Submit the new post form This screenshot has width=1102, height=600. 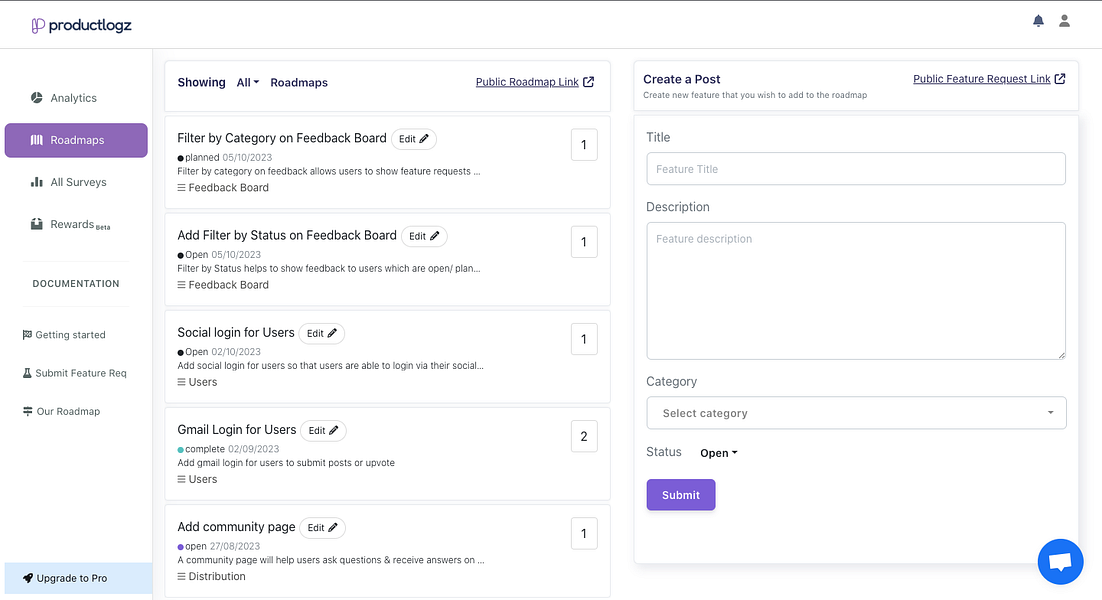point(681,495)
